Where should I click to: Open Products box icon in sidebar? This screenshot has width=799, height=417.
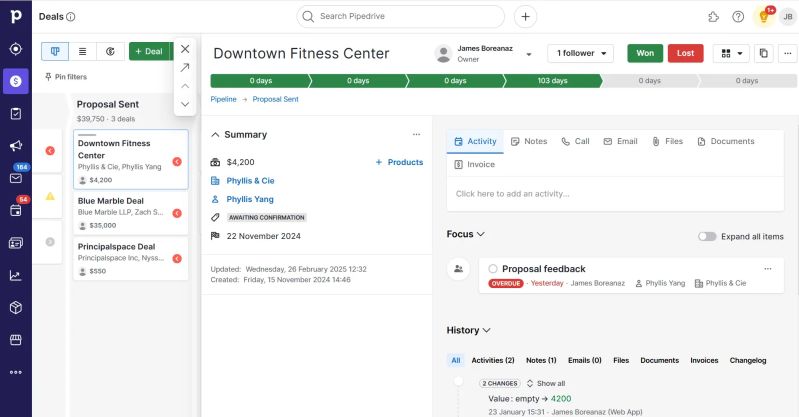click(16, 307)
